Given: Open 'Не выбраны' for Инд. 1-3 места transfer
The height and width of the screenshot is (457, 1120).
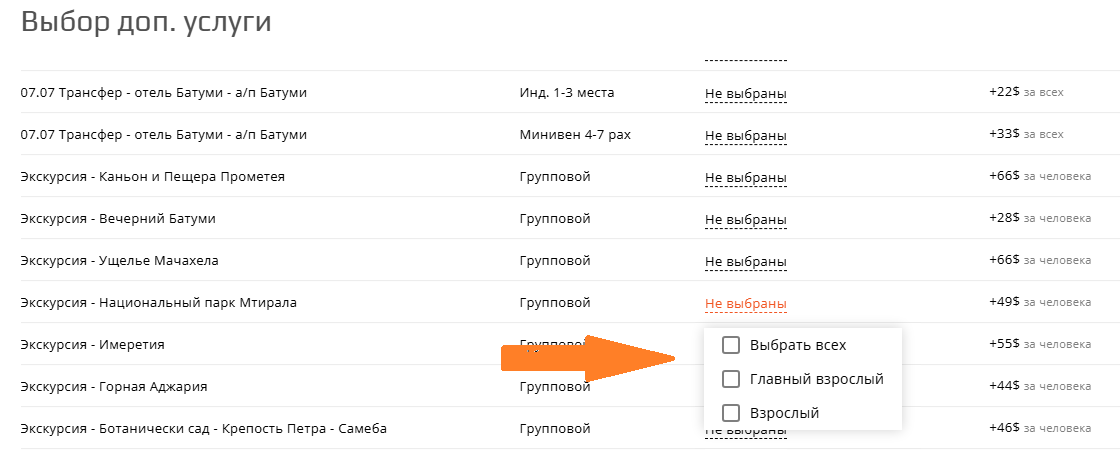Looking at the screenshot, I should coord(746,94).
